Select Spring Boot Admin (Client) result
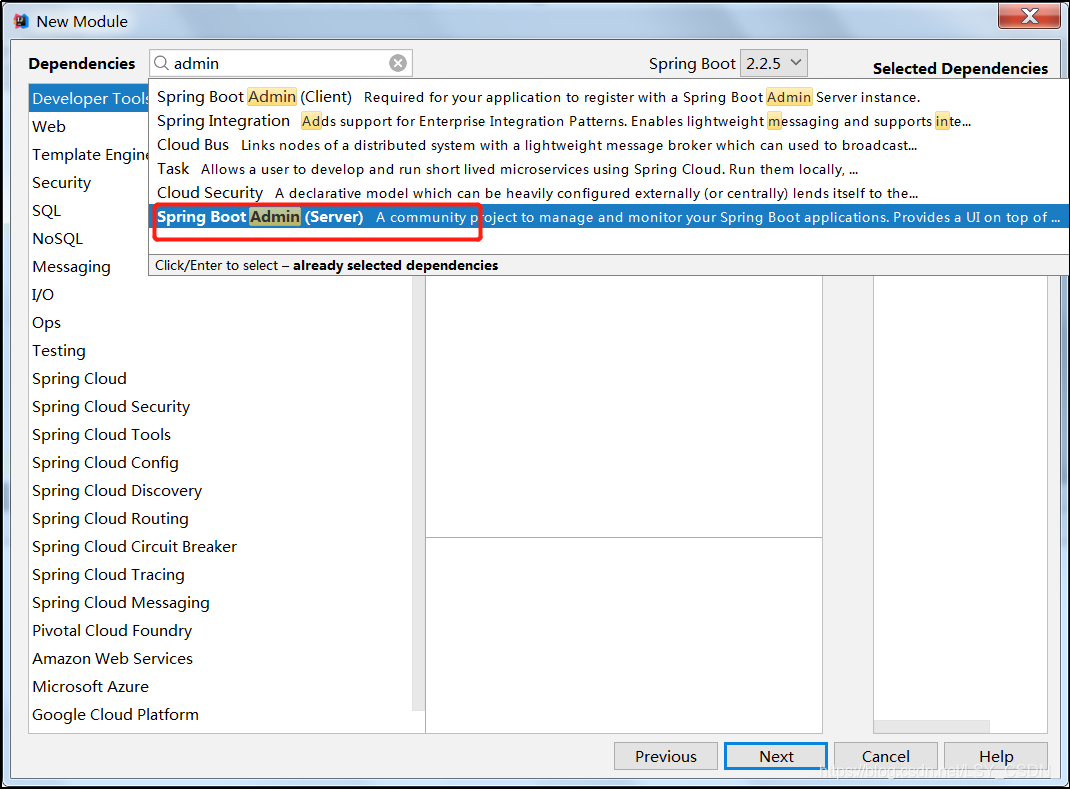 [x=609, y=97]
